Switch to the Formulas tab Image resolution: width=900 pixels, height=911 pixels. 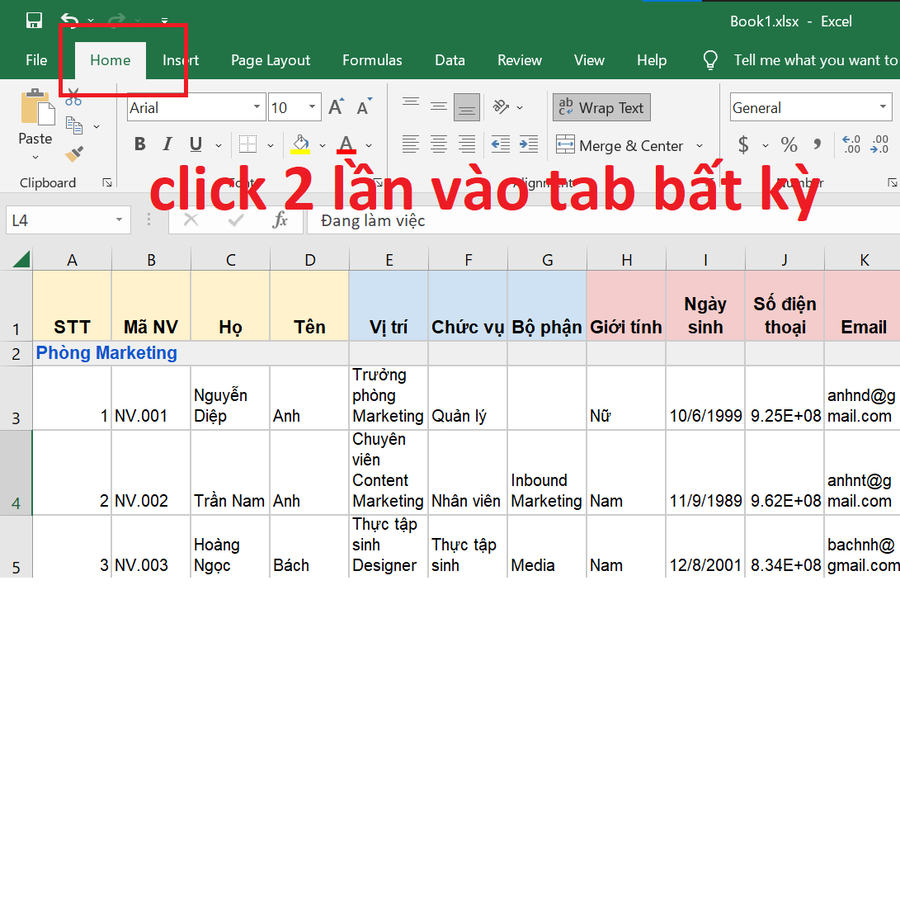click(x=372, y=60)
